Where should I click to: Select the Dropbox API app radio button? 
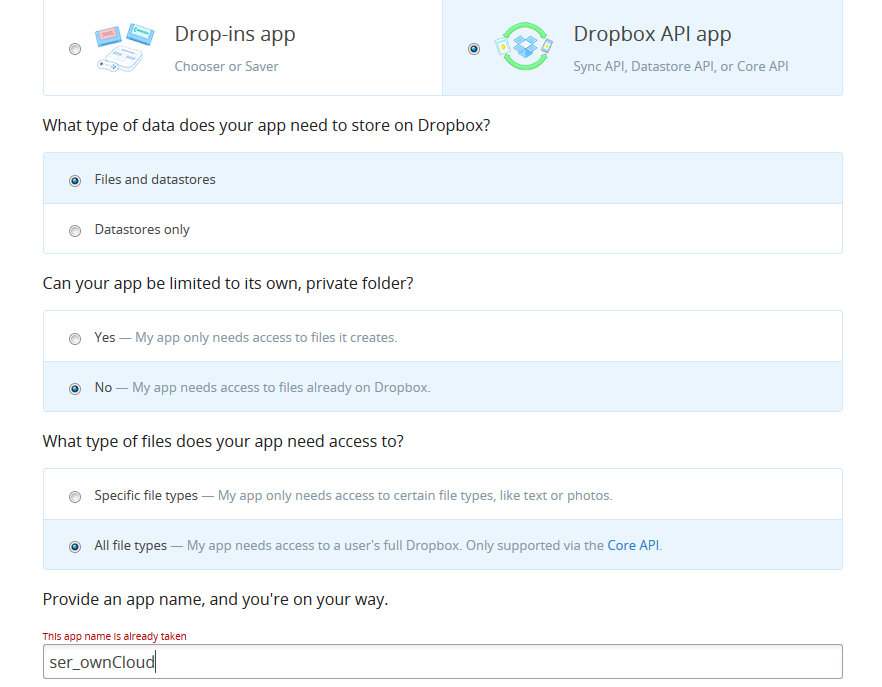[474, 49]
